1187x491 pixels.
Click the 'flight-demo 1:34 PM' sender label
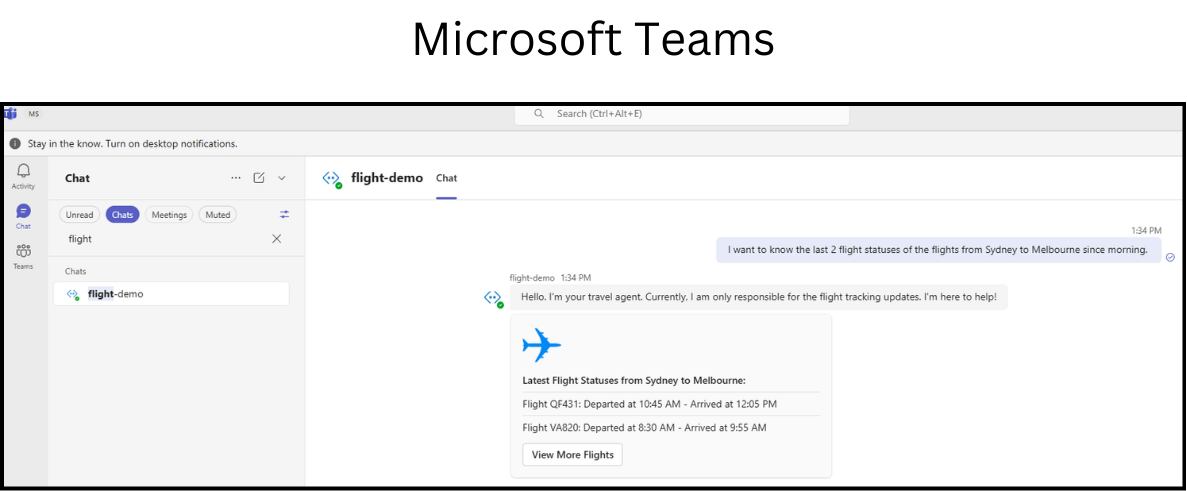[x=550, y=278]
